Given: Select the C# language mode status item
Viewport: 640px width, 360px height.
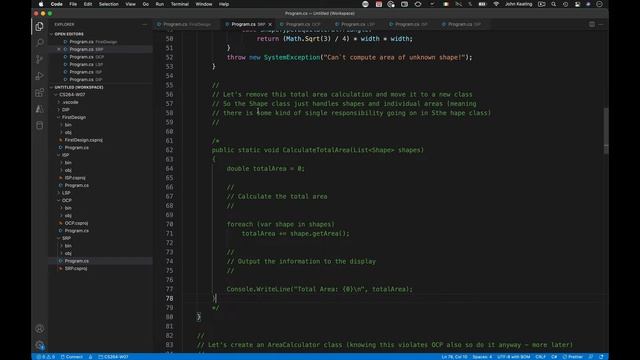Looking at the screenshot, I should click(554, 357).
